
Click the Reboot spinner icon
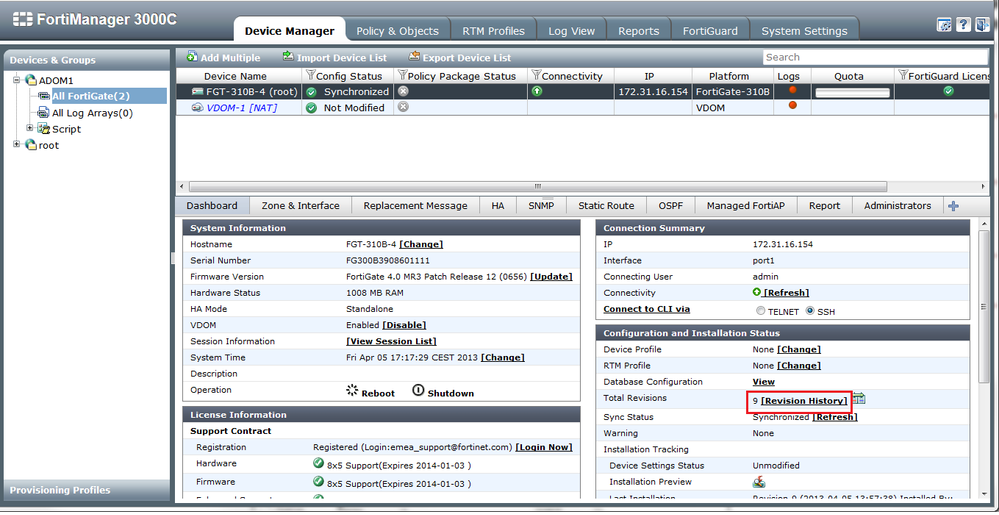tap(352, 390)
